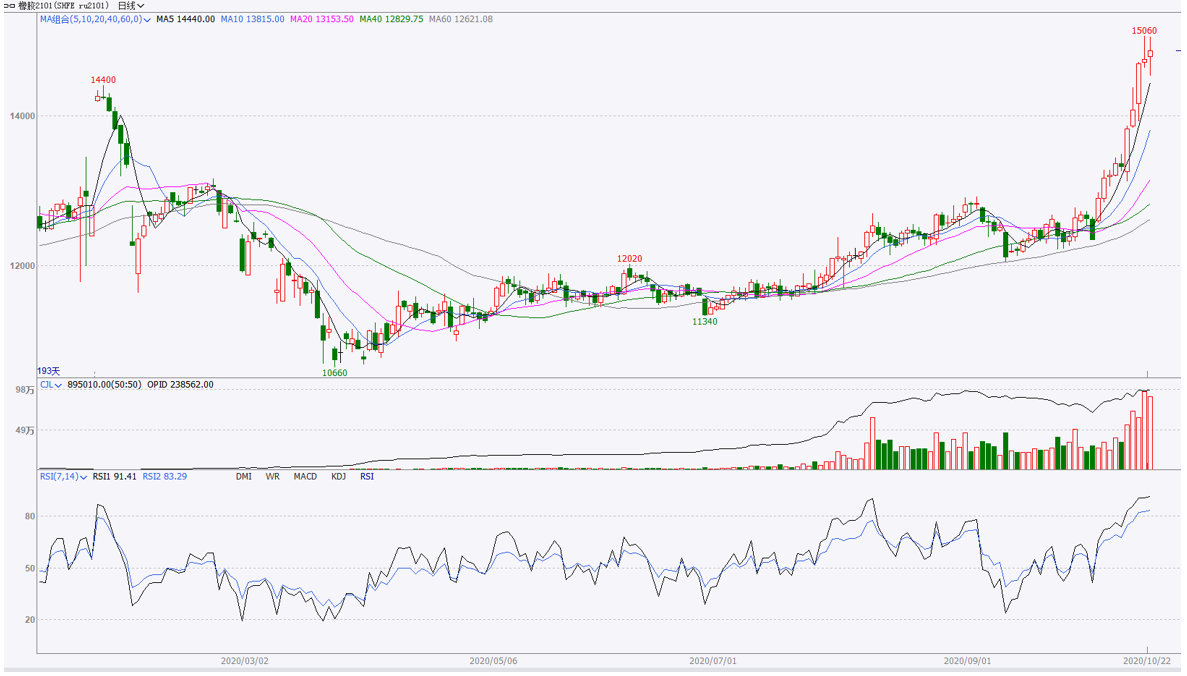This screenshot has width=1187, height=676.
Task: Click the 10660 low price marker
Action: pyautogui.click(x=334, y=372)
